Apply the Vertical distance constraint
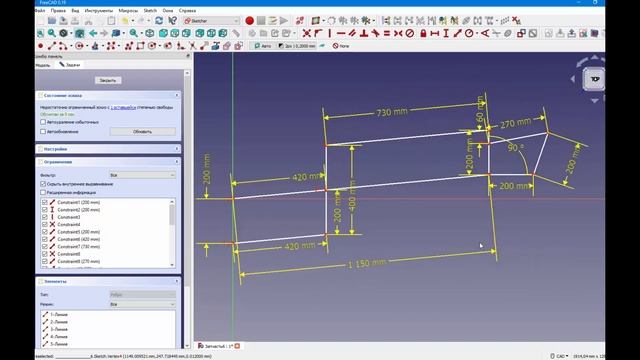 (446, 33)
